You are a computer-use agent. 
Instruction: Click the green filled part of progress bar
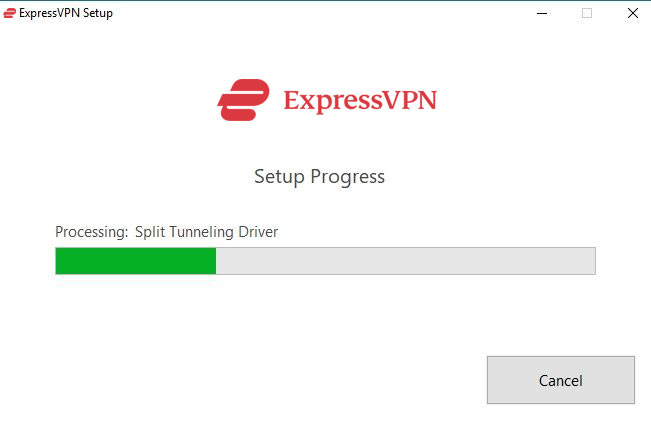pyautogui.click(x=136, y=261)
